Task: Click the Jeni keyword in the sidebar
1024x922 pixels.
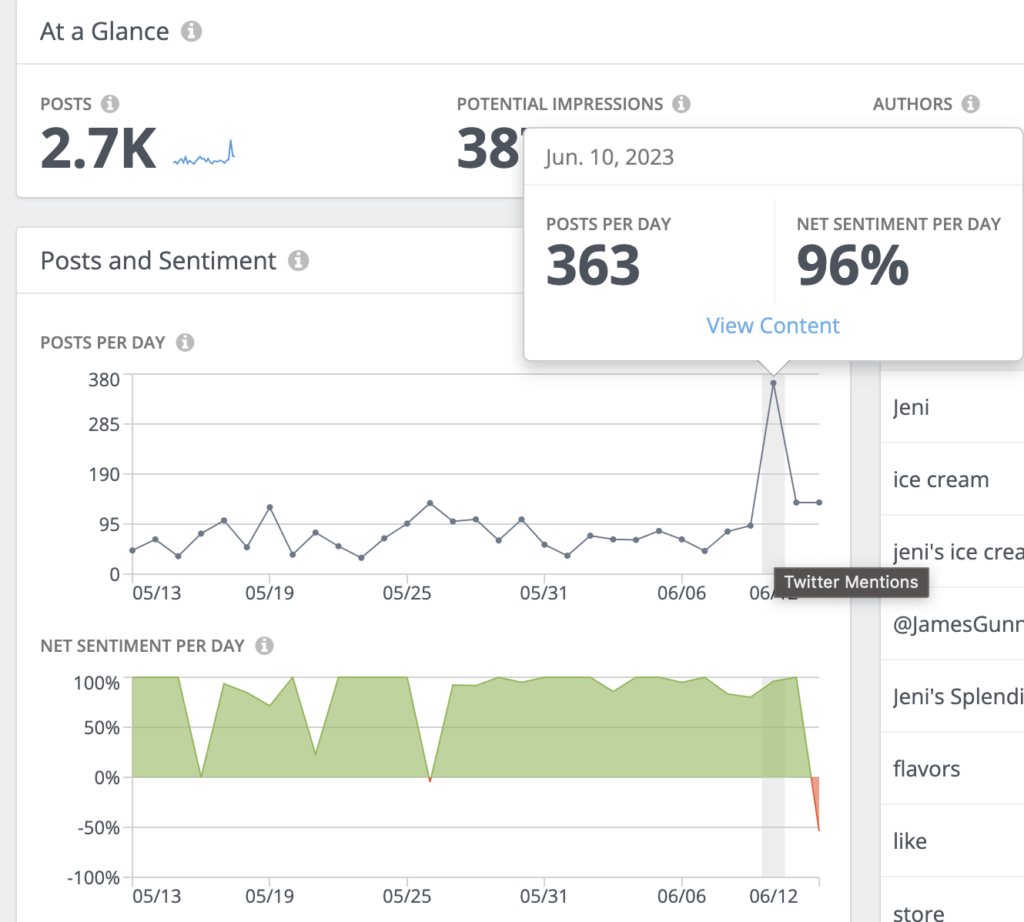Action: [x=910, y=408]
